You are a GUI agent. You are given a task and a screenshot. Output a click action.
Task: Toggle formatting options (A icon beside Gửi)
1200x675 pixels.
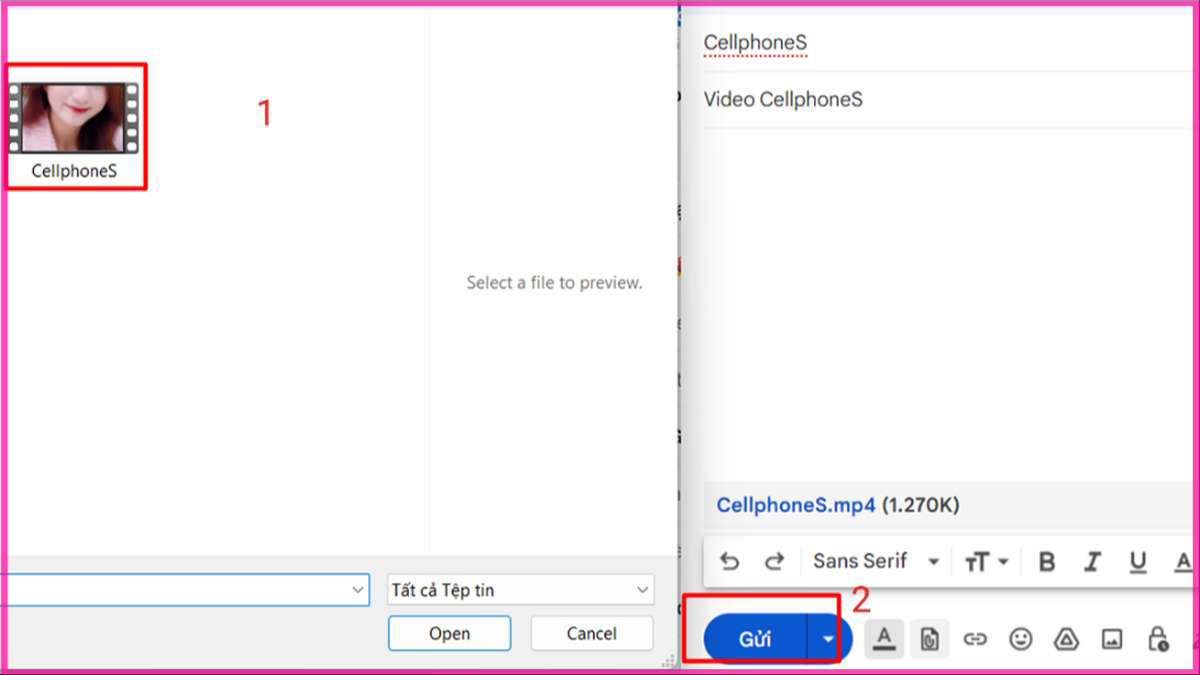pyautogui.click(x=884, y=639)
